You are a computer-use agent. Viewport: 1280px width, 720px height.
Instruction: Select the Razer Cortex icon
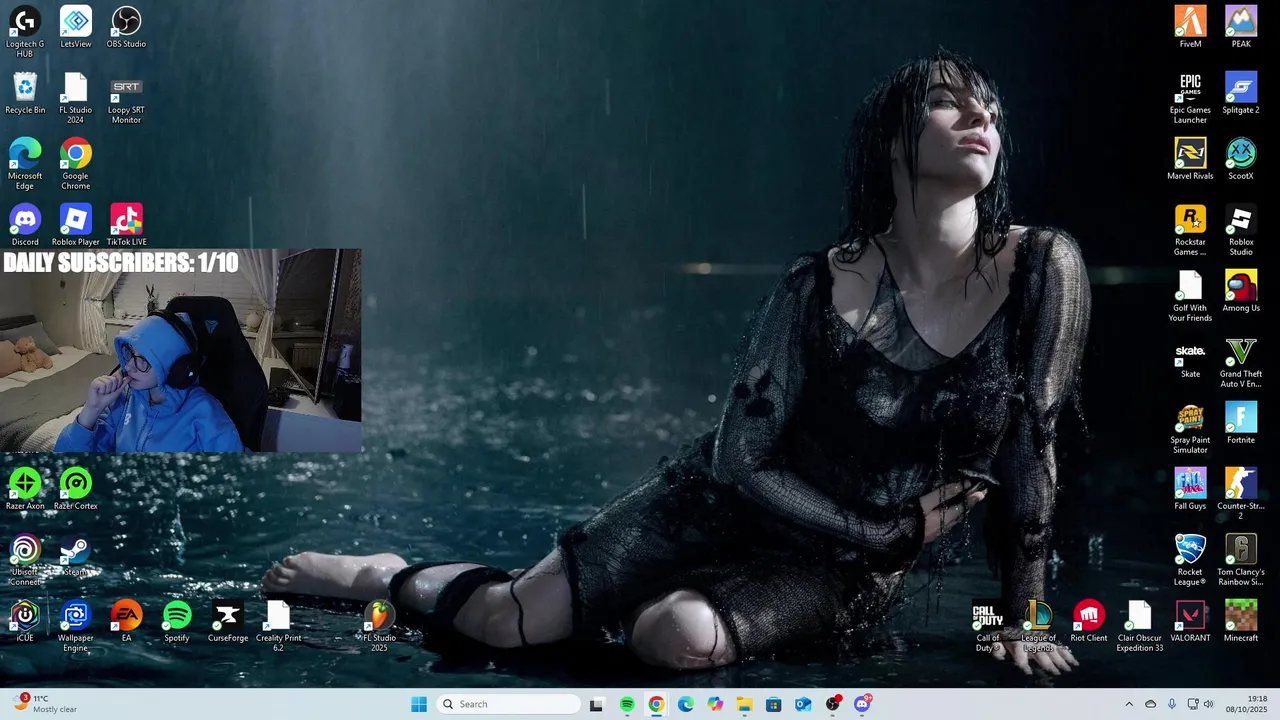[76, 489]
